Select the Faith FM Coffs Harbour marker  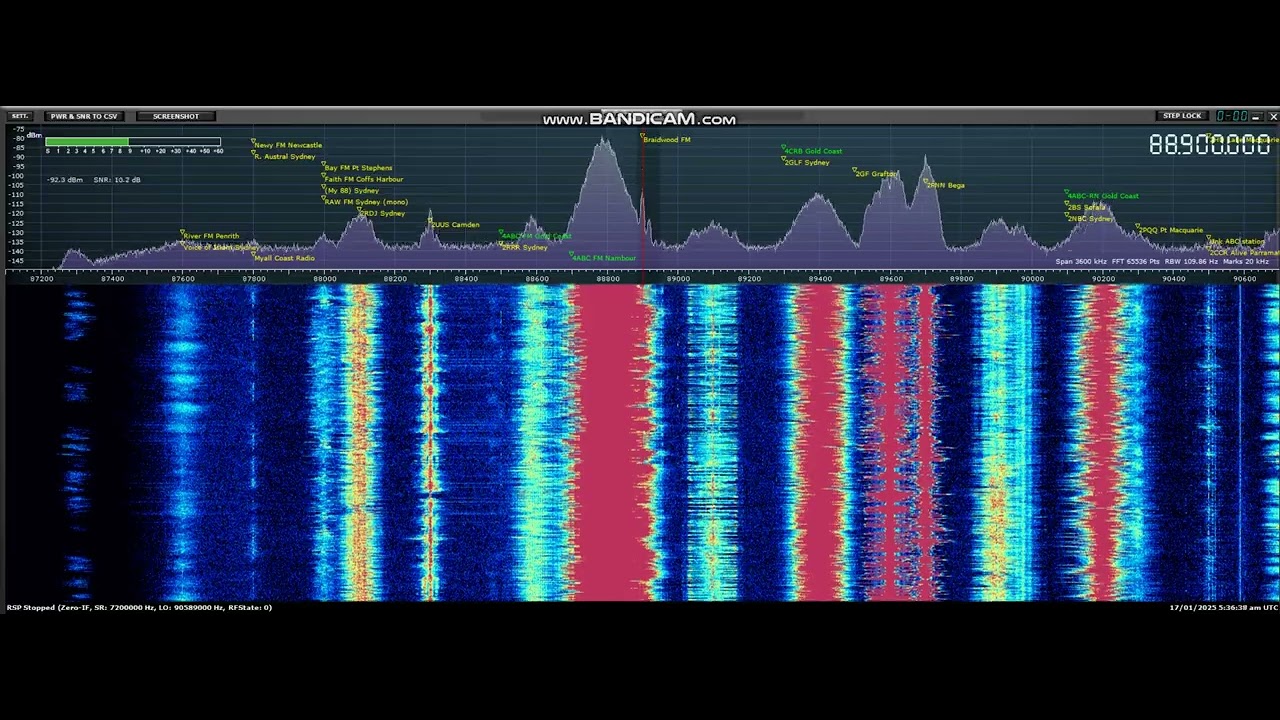pos(363,179)
